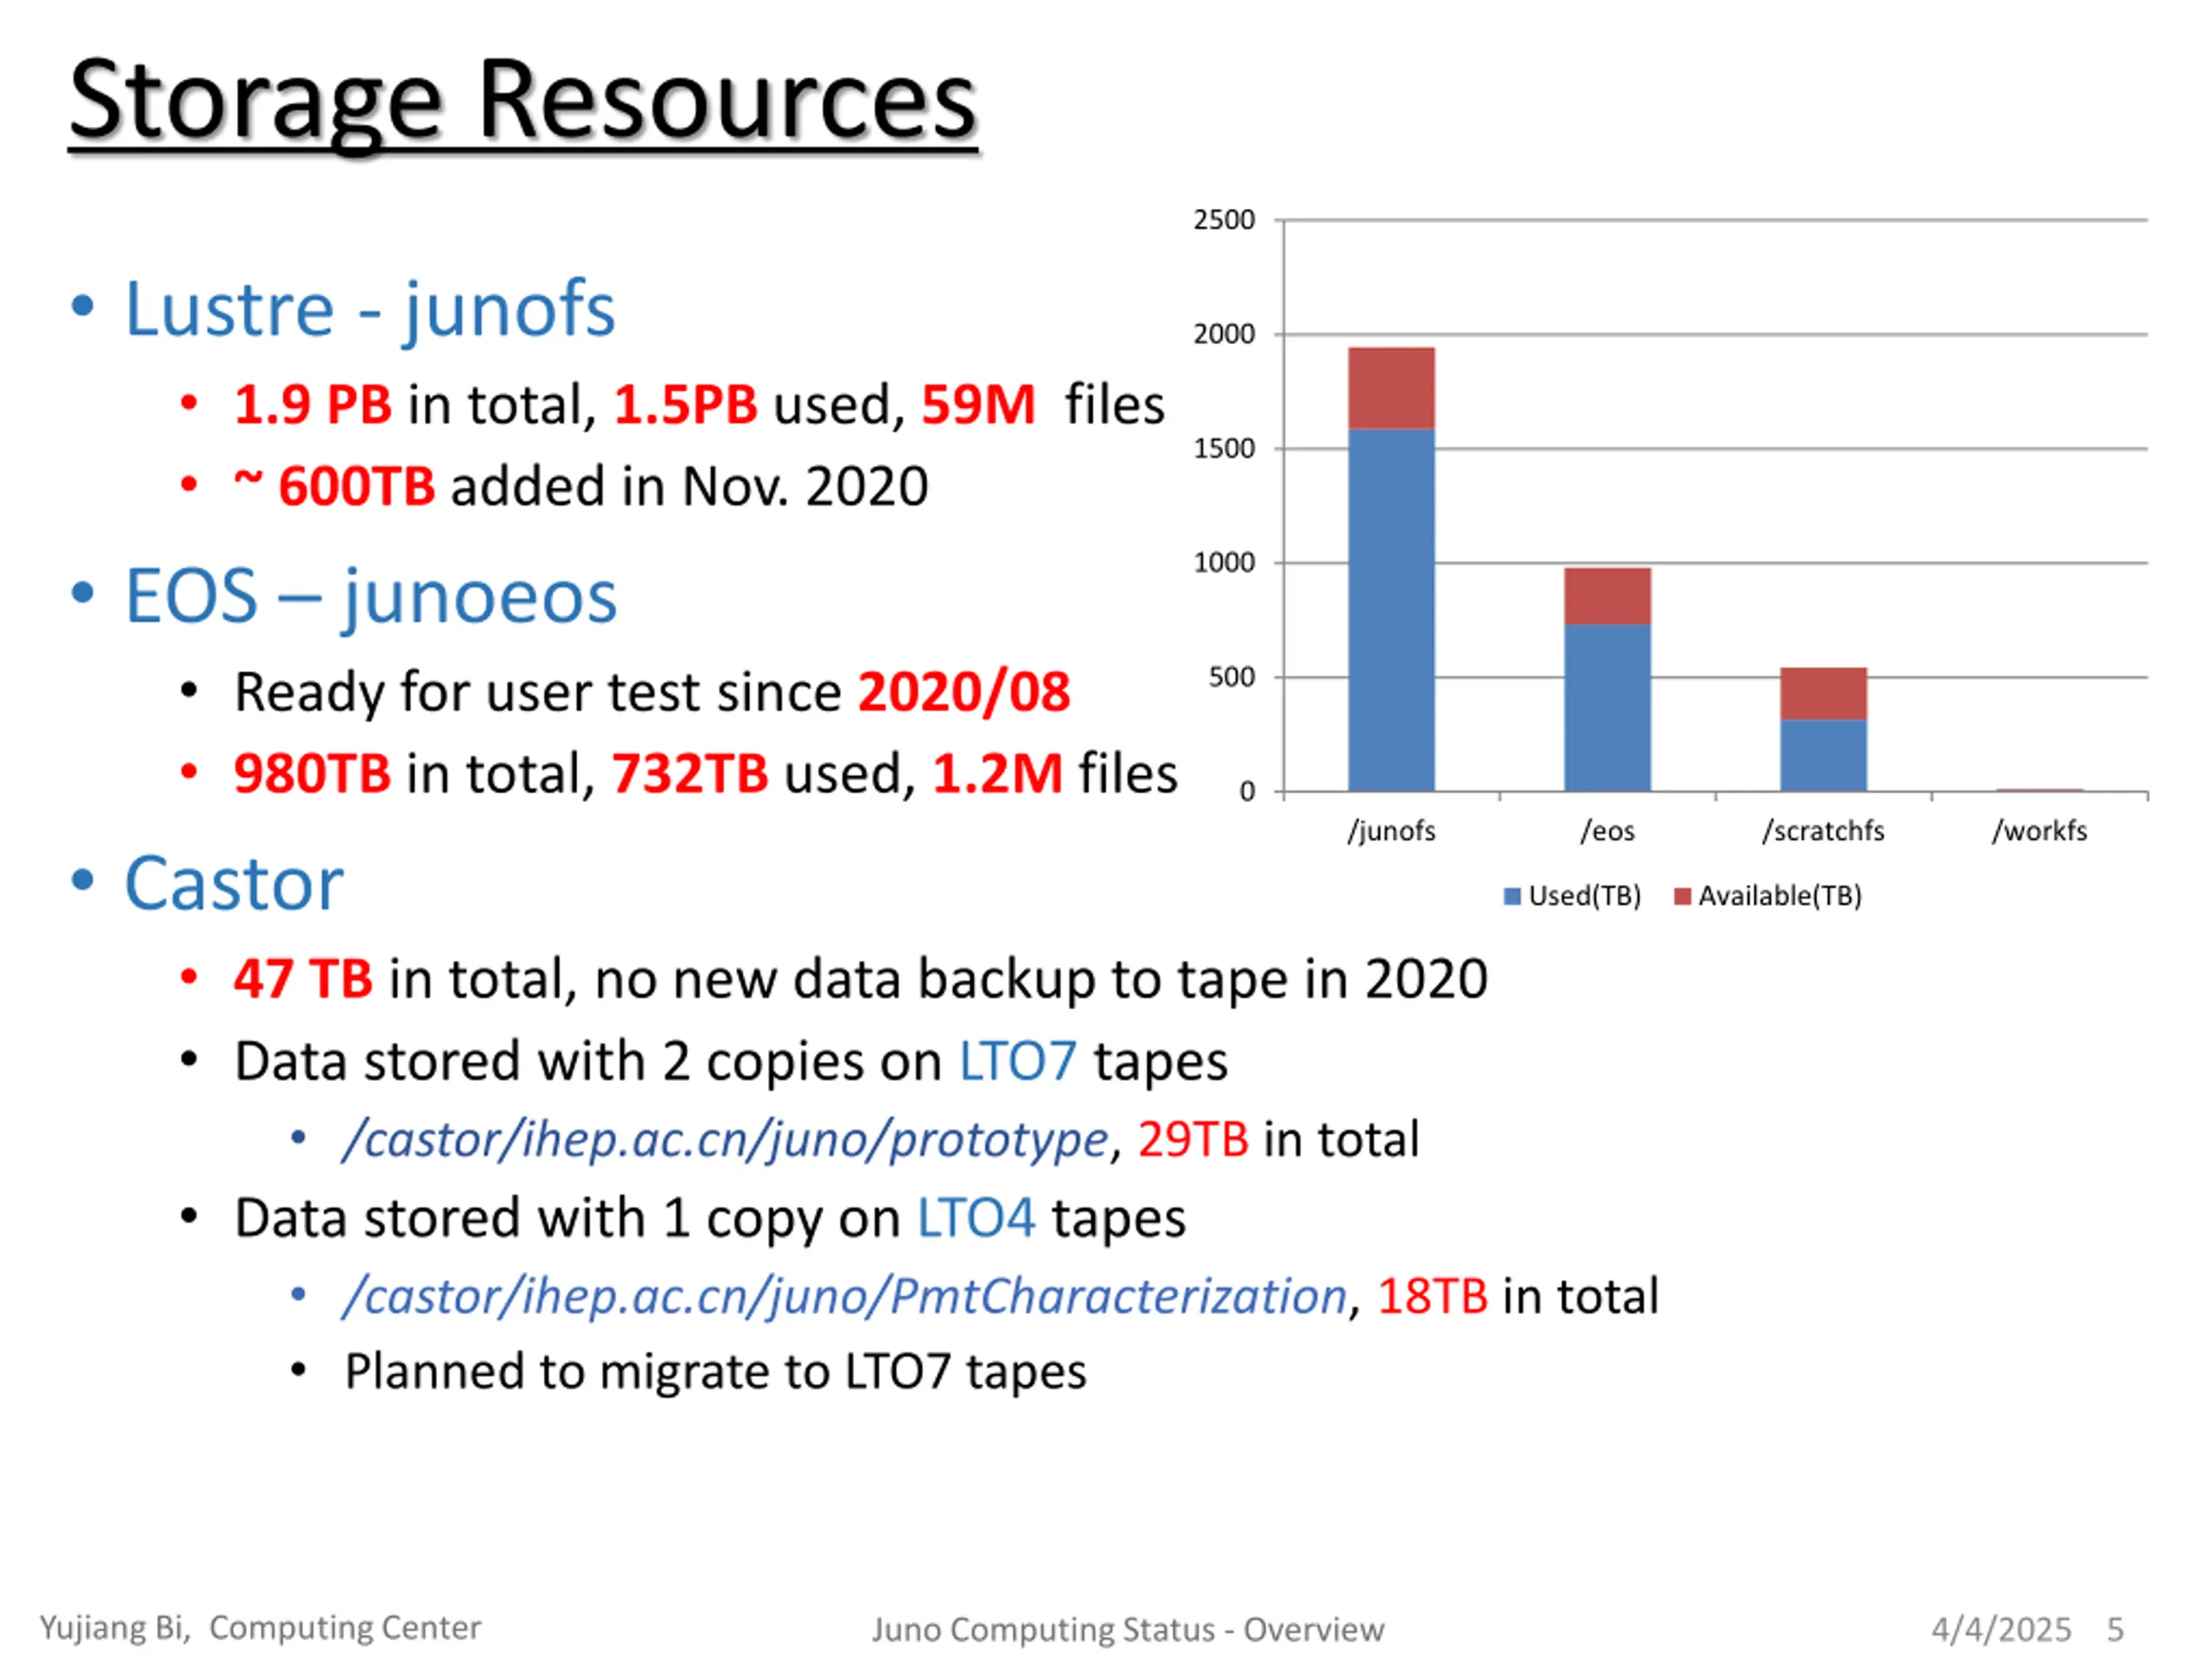Viewport: 2212px width, 1659px height.
Task: Click the 47 TB total text
Action: 303,978
